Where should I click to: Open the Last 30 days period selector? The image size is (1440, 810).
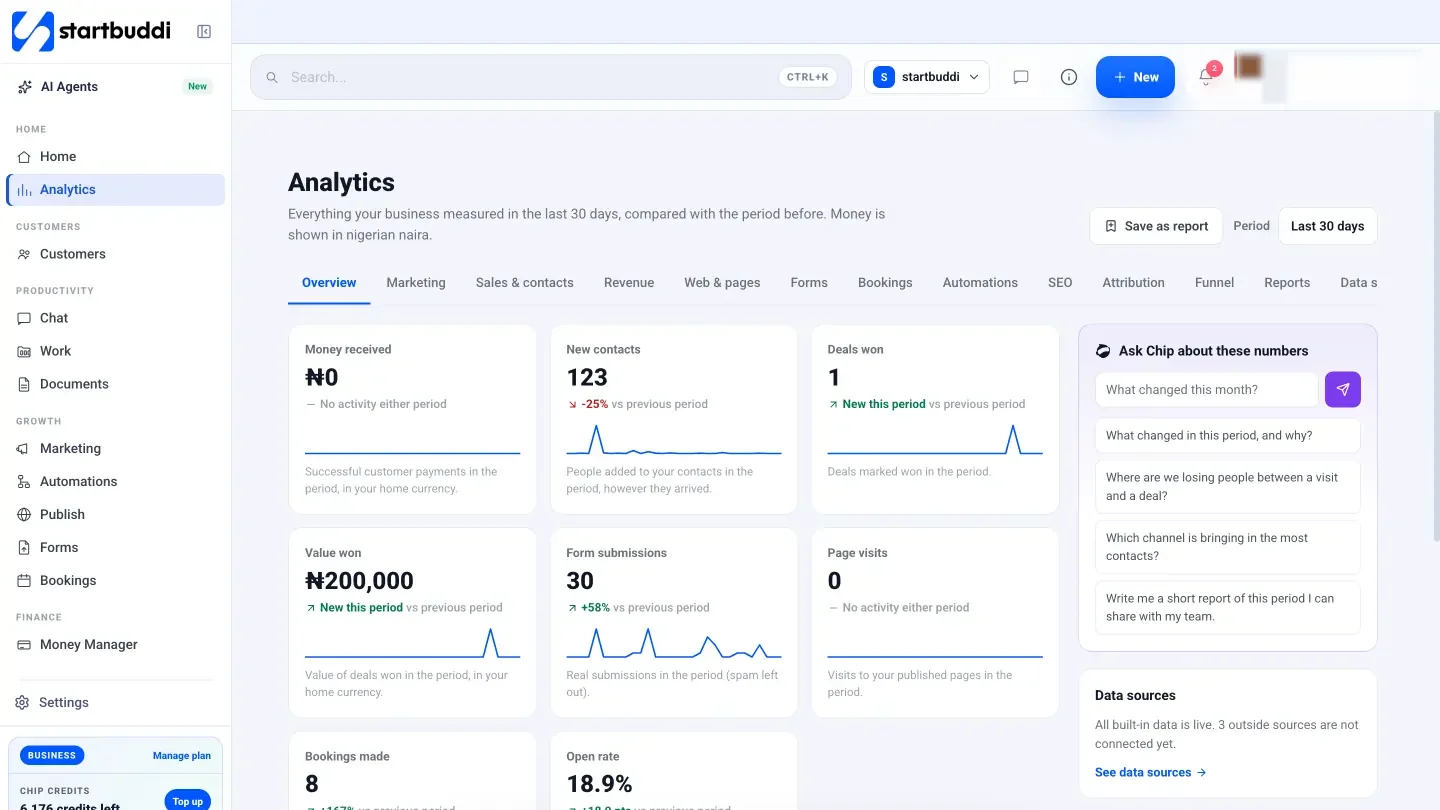pyautogui.click(x=1328, y=226)
